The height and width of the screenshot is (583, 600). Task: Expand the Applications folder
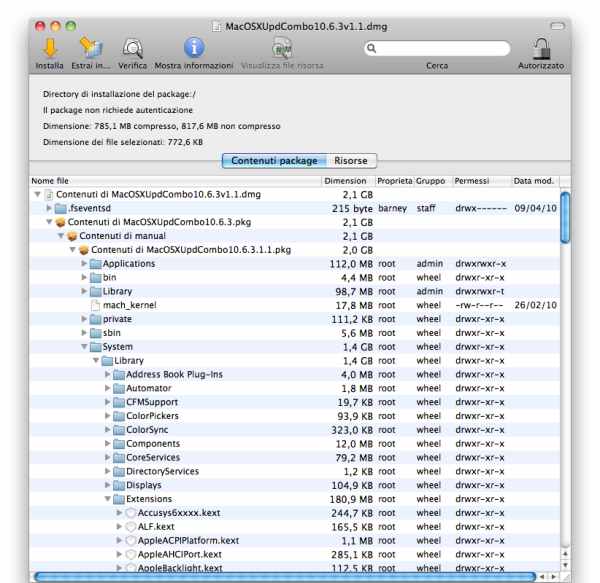[x=84, y=263]
